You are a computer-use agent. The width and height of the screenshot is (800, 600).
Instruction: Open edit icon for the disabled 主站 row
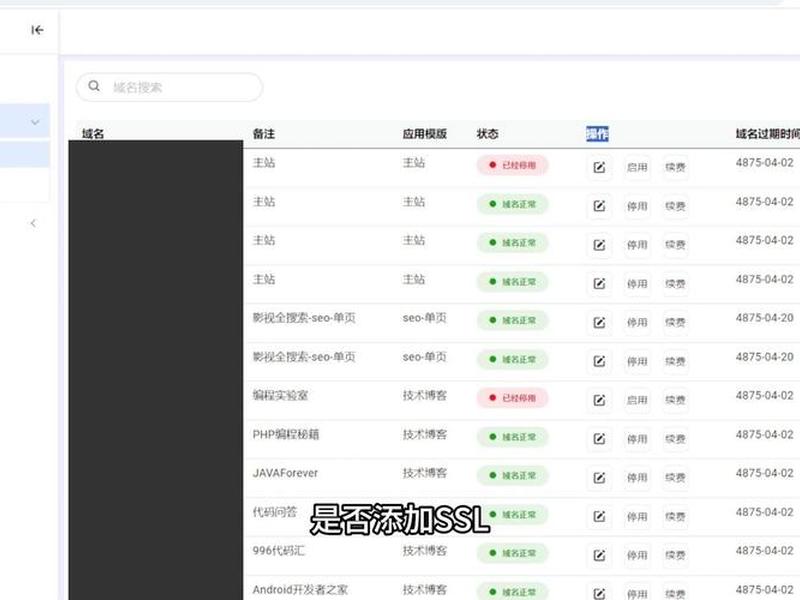[x=599, y=167]
